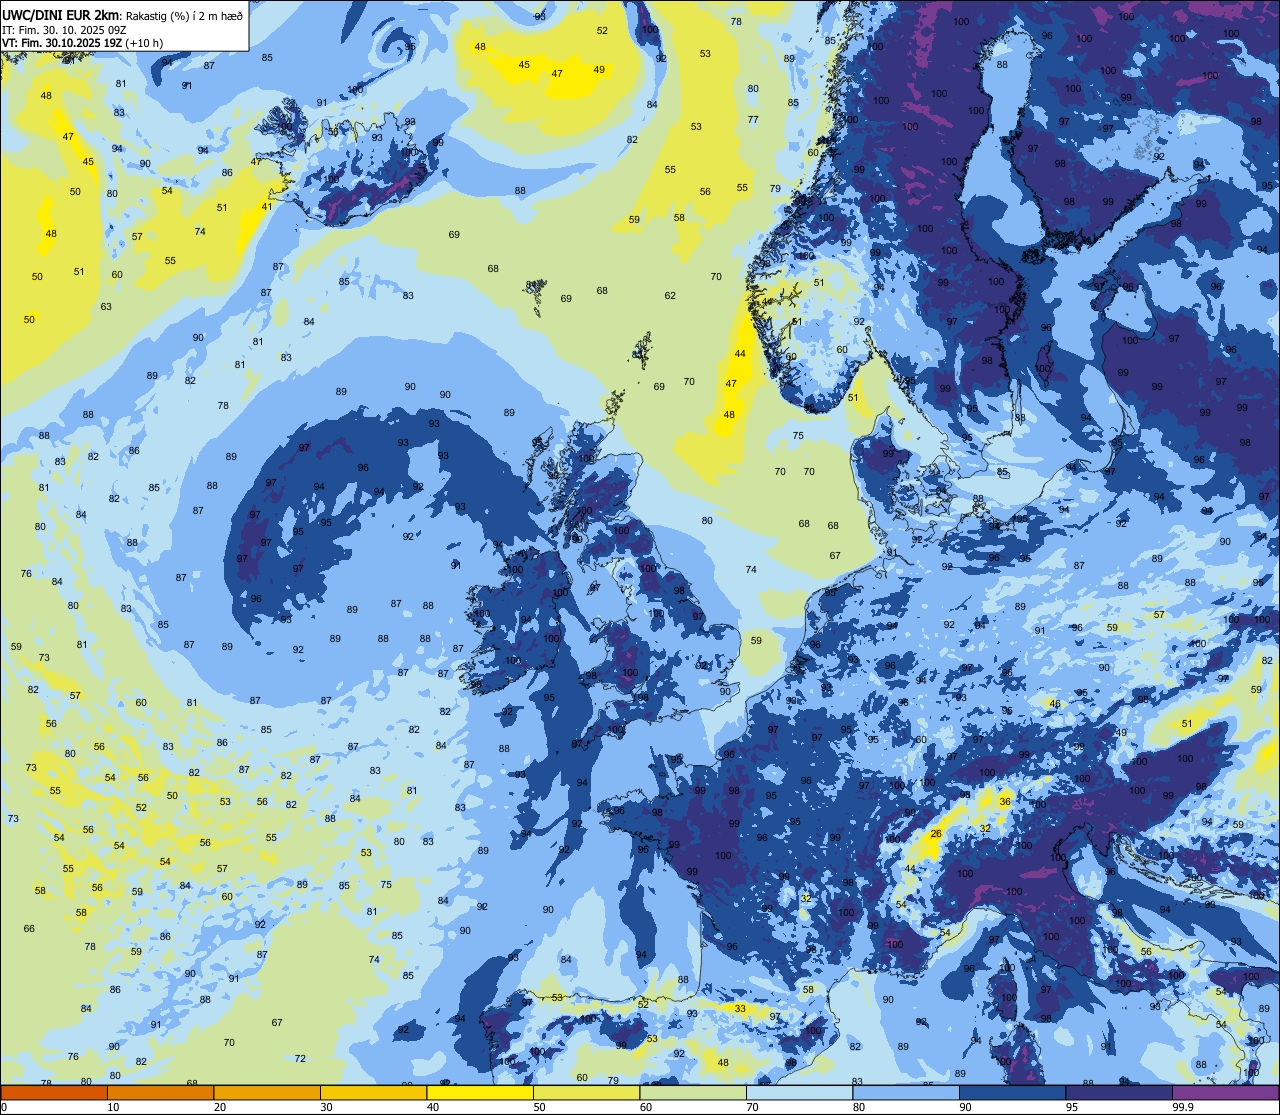Click the '70' label under the legend bar
The height and width of the screenshot is (1115, 1280).
pyautogui.click(x=752, y=1107)
